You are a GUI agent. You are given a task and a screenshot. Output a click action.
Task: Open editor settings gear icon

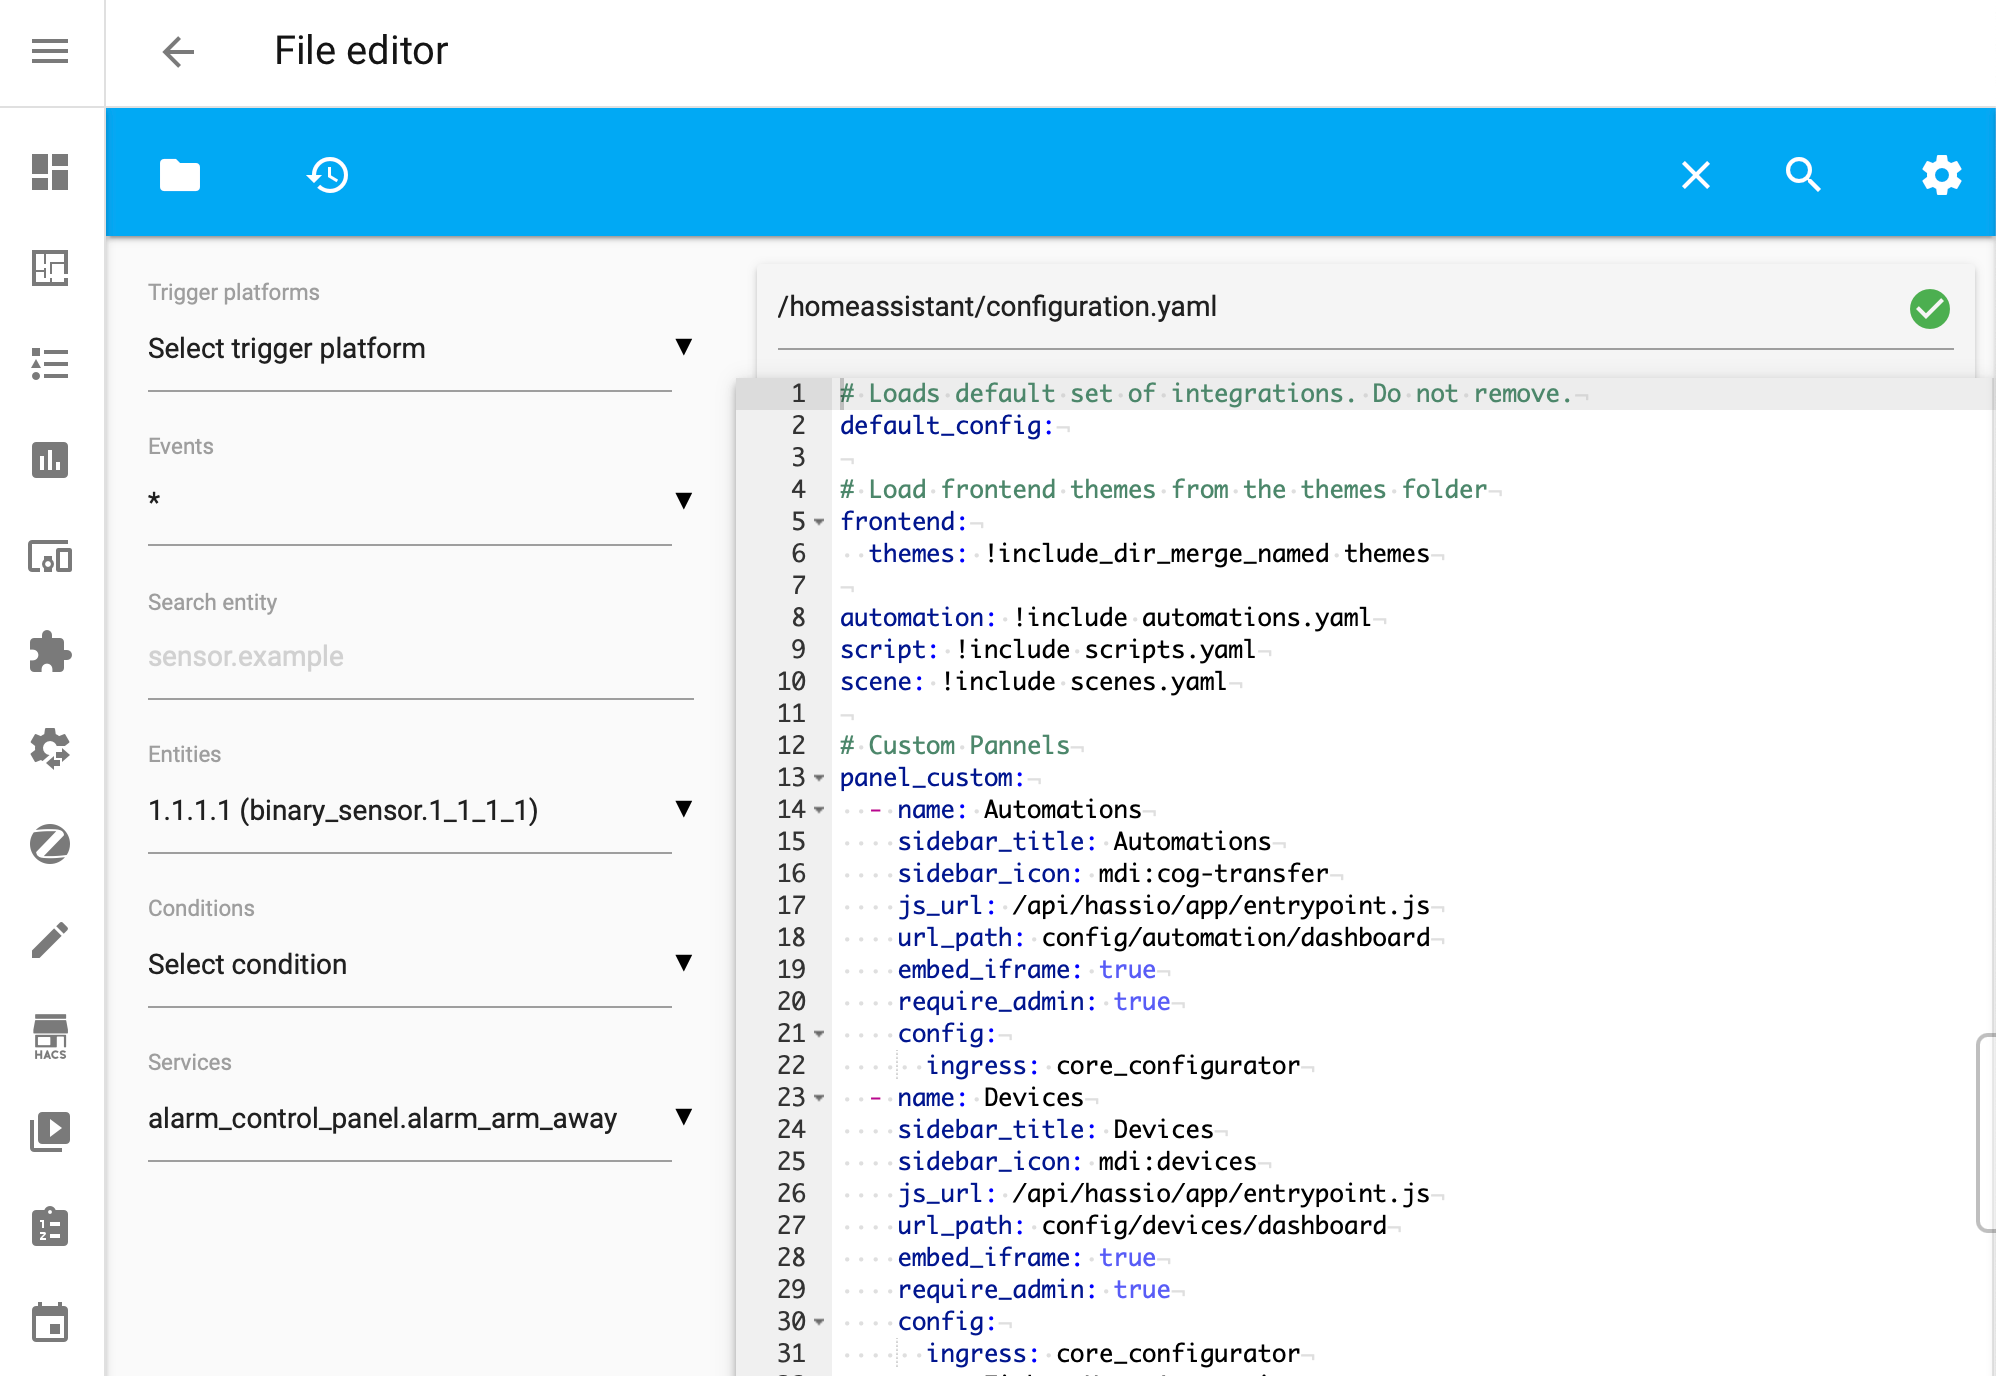coord(1940,175)
